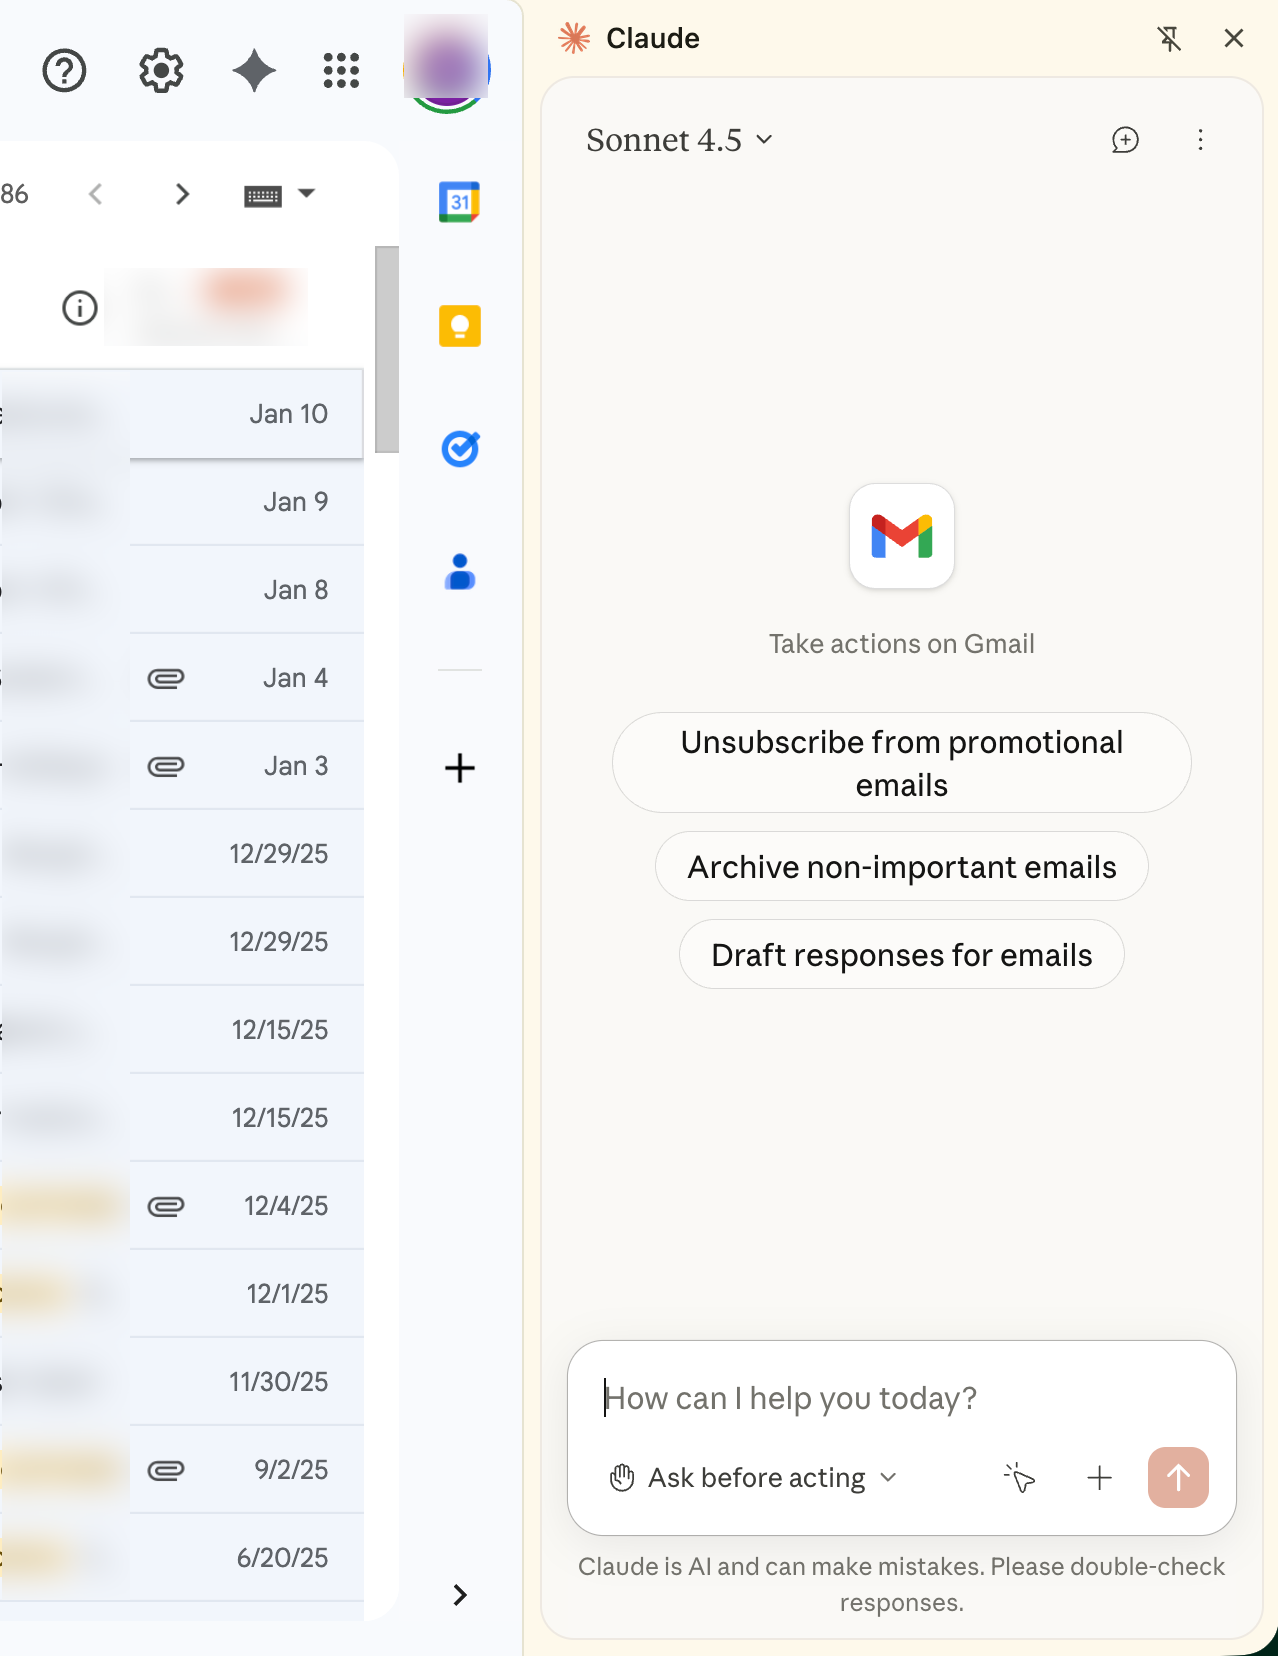Select Archive non-important emails suggestion
1278x1656 pixels.
[x=902, y=867]
